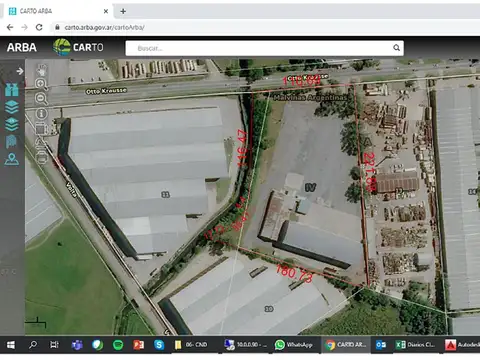This screenshot has width=480, height=360.
Task: Go forward in the browser
Action: click(x=24, y=27)
